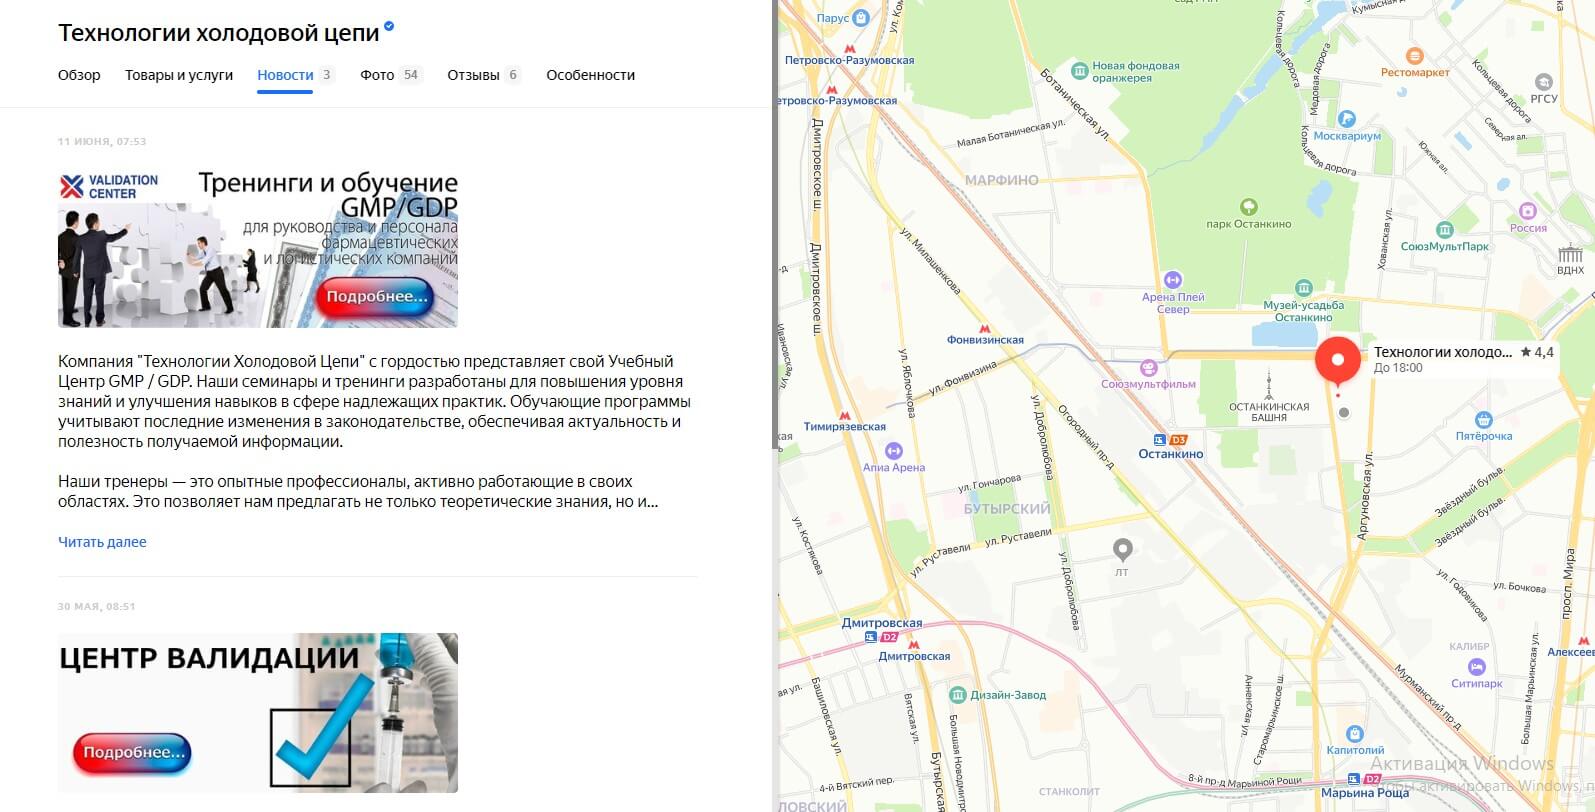Image resolution: width=1595 pixels, height=812 pixels.
Task: Click the Ситипарк hotel icon
Action: [1477, 667]
